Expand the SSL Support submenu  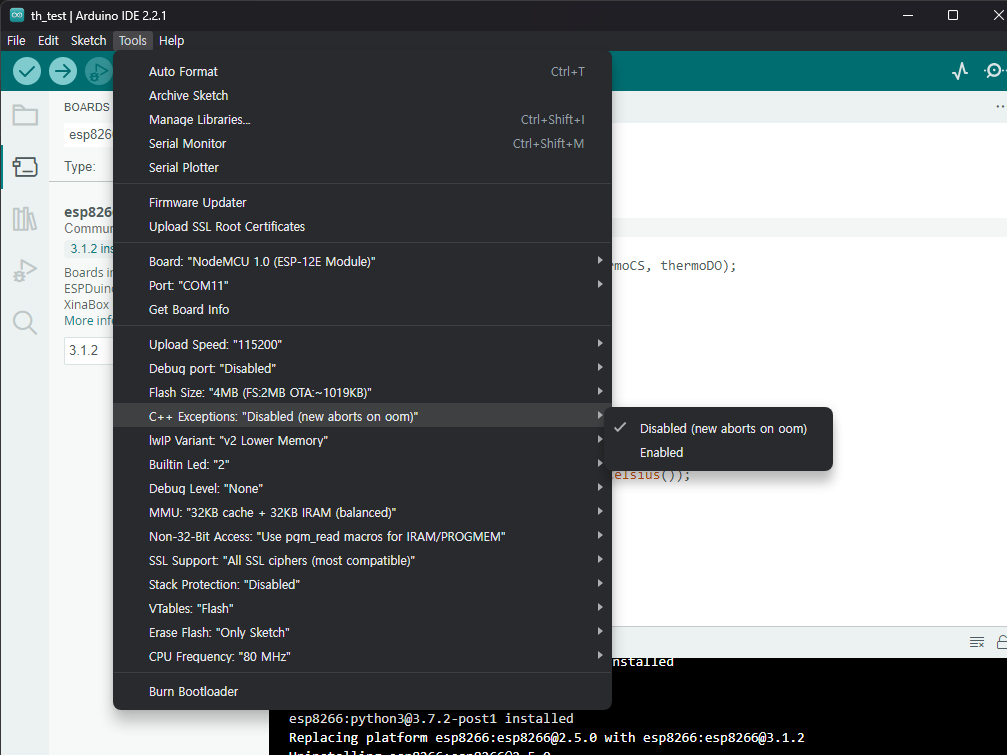coord(362,560)
